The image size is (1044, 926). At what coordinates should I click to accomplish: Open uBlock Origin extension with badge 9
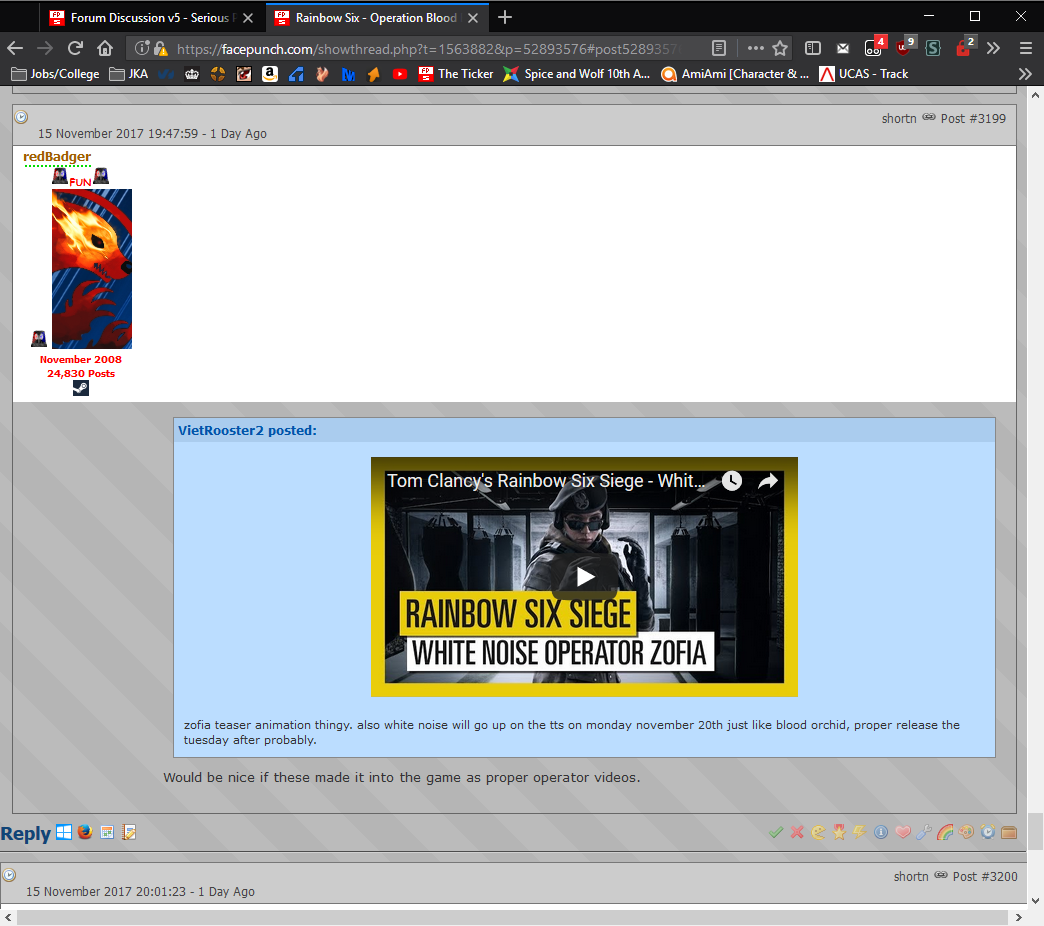coord(904,47)
